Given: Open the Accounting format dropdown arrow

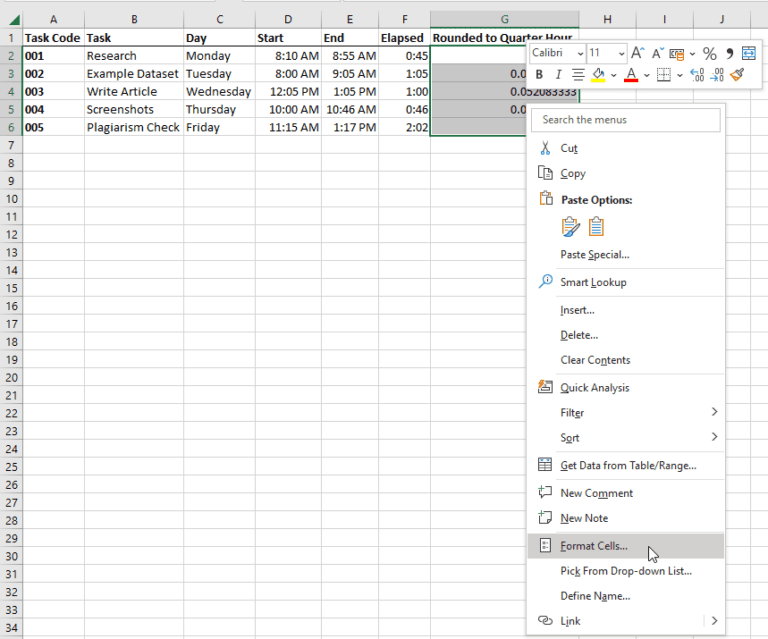Looking at the screenshot, I should point(692,54).
